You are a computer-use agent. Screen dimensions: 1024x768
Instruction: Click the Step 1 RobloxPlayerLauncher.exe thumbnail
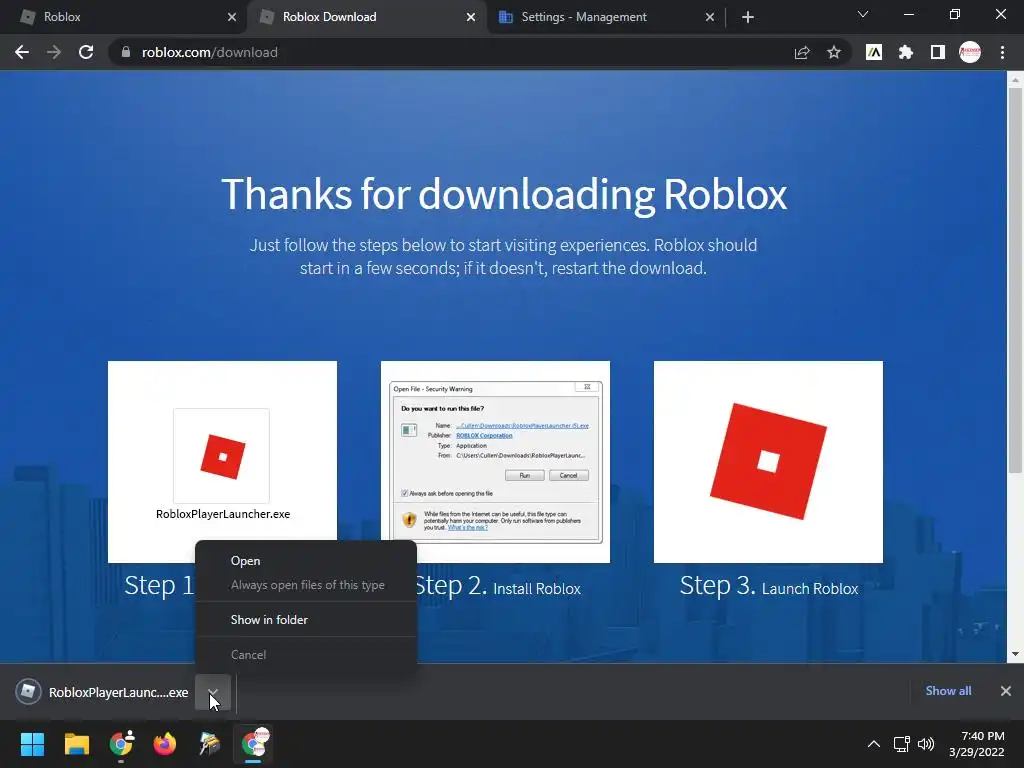click(222, 462)
